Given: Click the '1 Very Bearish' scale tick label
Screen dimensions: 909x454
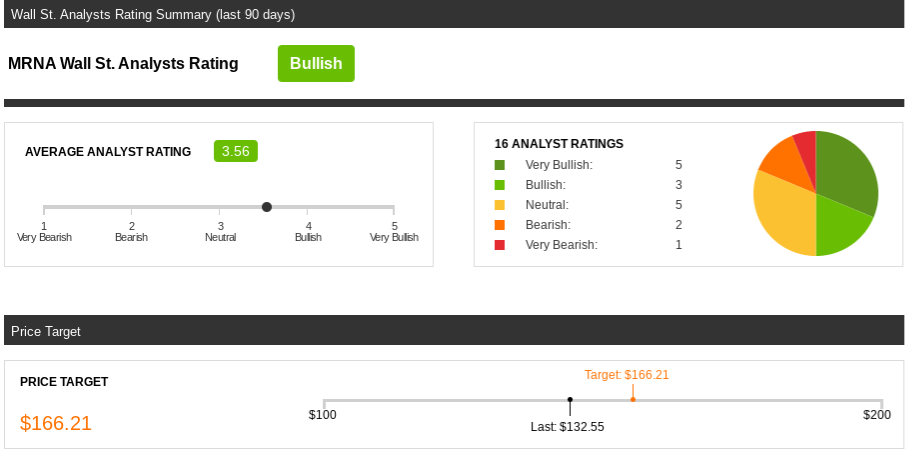Looking at the screenshot, I should pyautogui.click(x=44, y=231).
